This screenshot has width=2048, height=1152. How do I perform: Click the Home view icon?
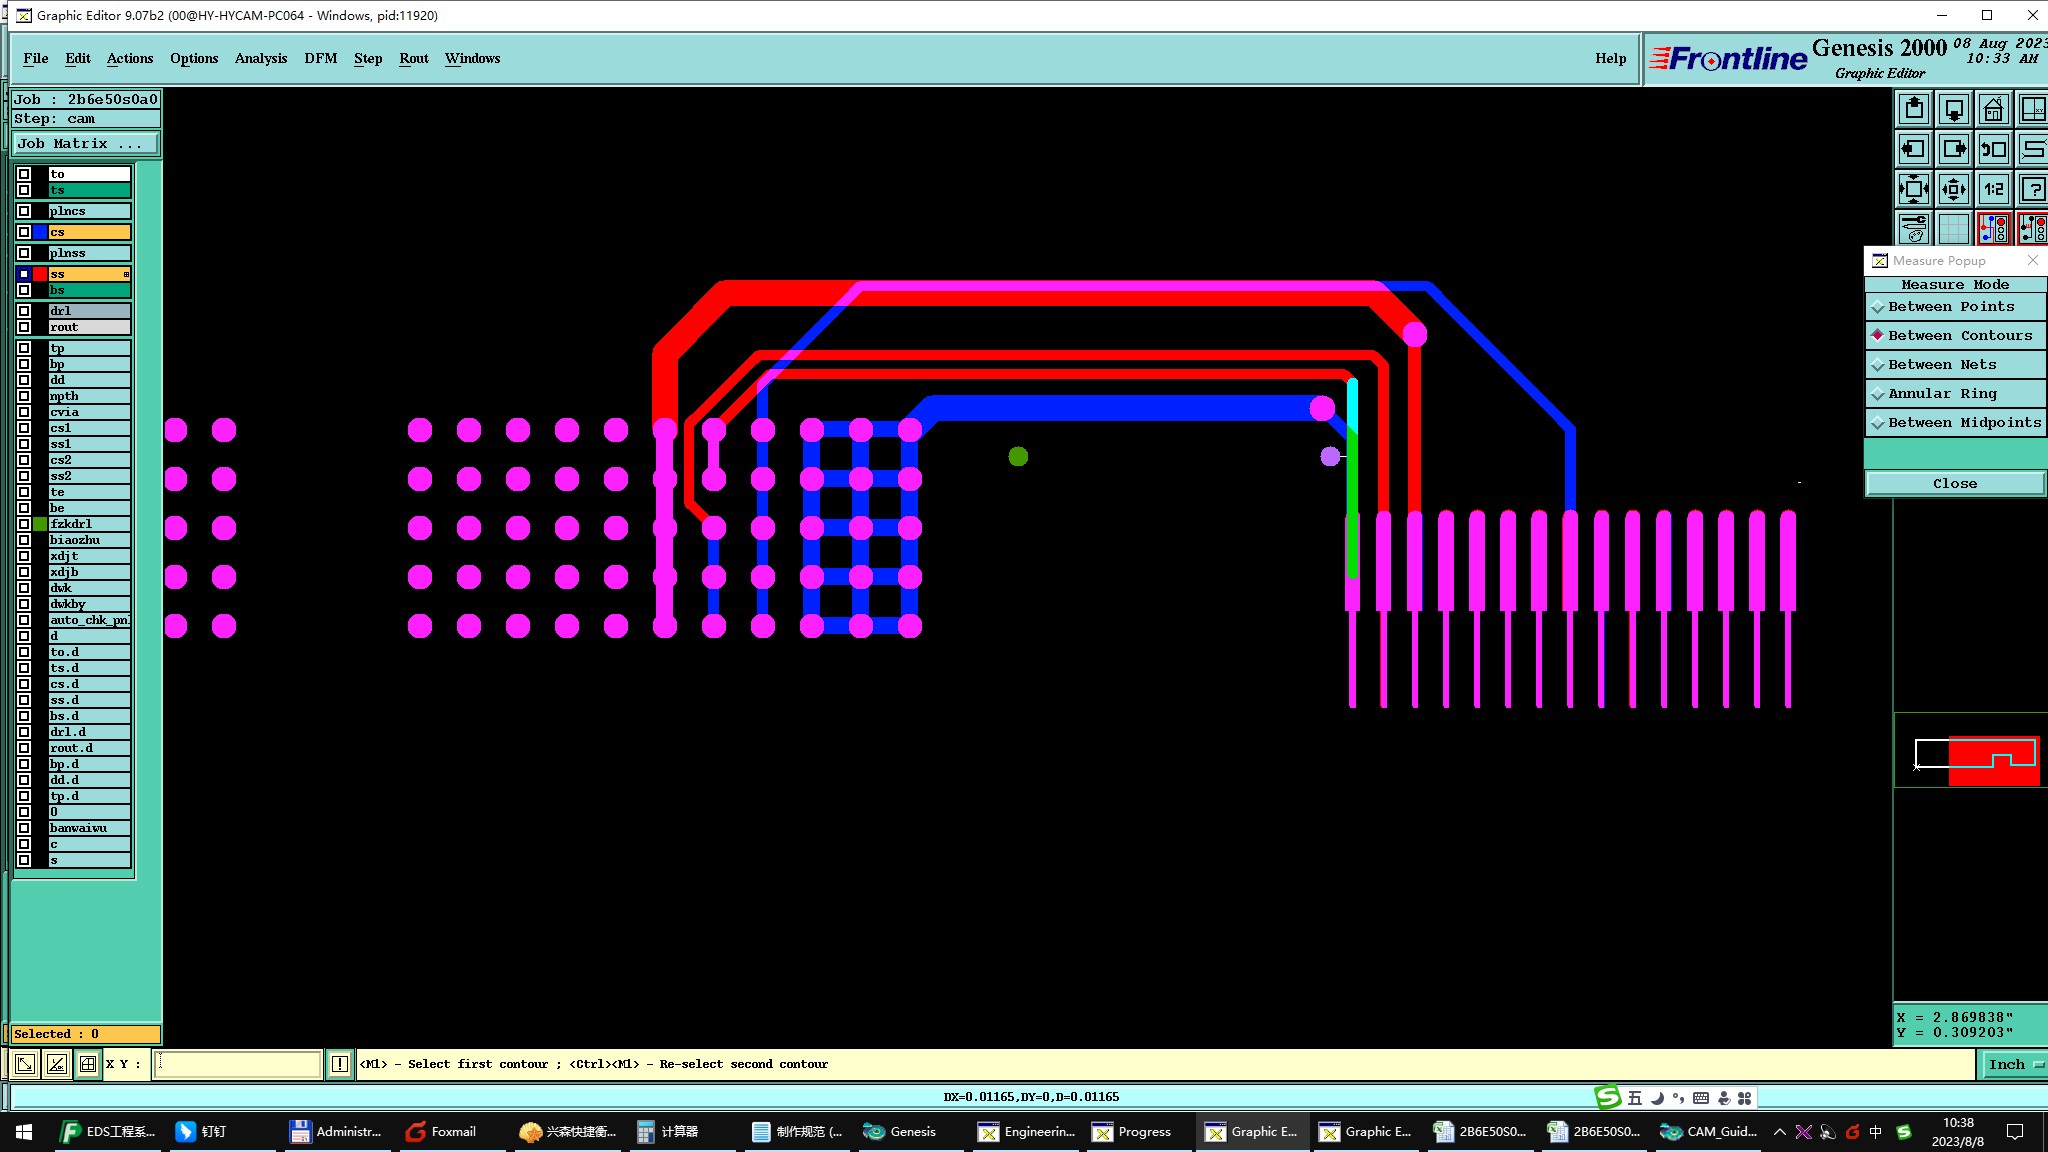[1993, 109]
